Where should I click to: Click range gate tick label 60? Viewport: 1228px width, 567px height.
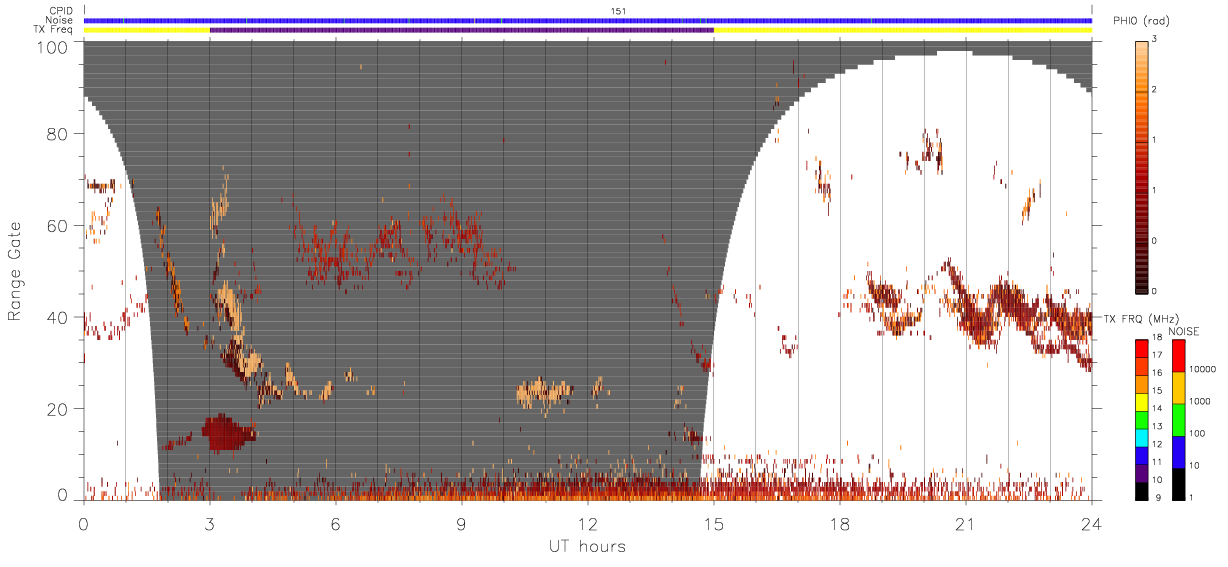(x=59, y=226)
